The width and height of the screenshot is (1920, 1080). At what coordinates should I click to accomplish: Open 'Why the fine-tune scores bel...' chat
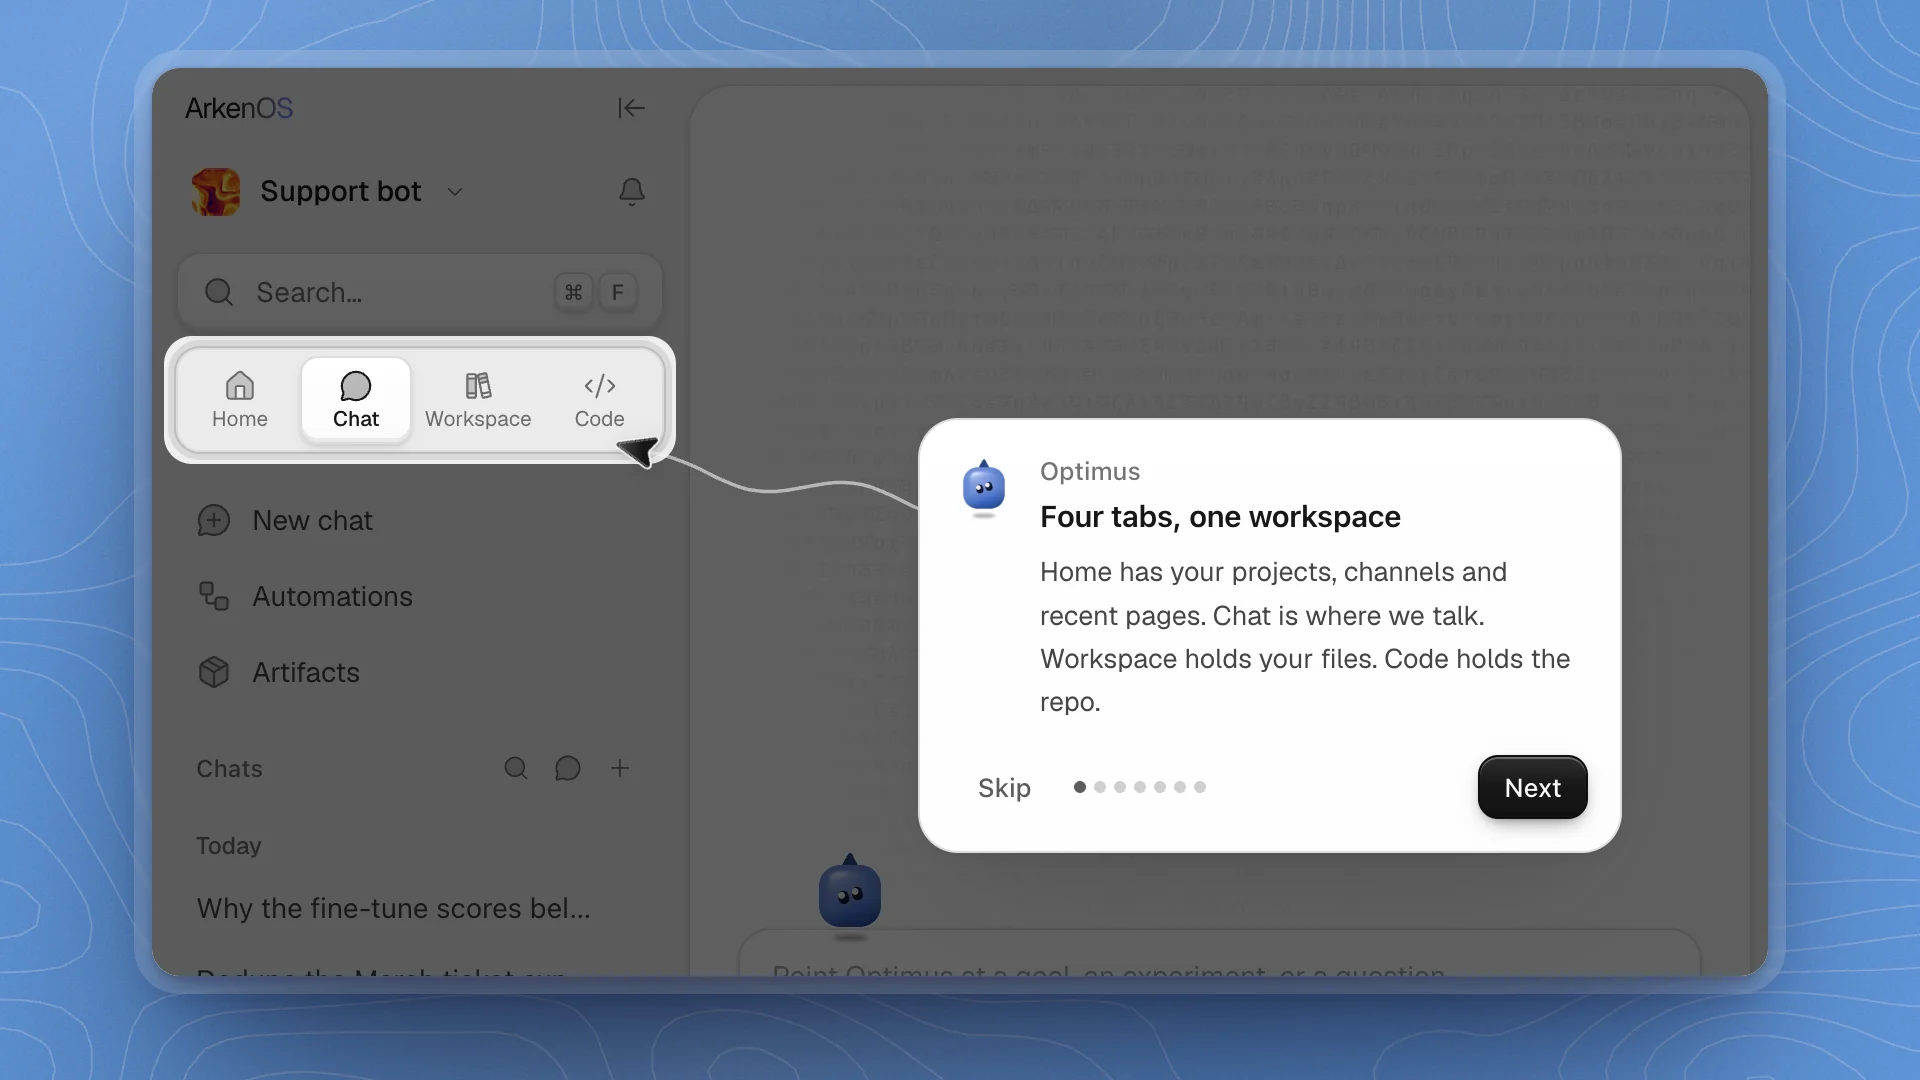(394, 908)
